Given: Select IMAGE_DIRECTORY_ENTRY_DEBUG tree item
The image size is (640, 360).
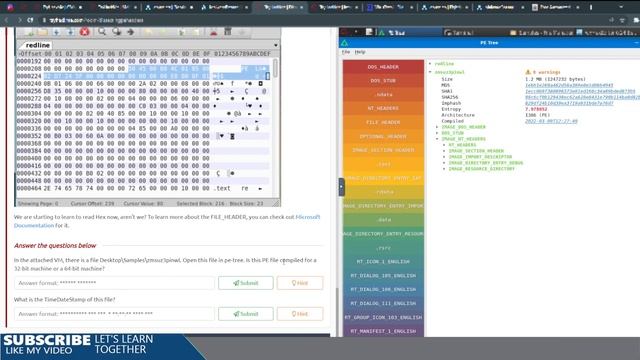Looking at the screenshot, I should pyautogui.click(x=486, y=163).
